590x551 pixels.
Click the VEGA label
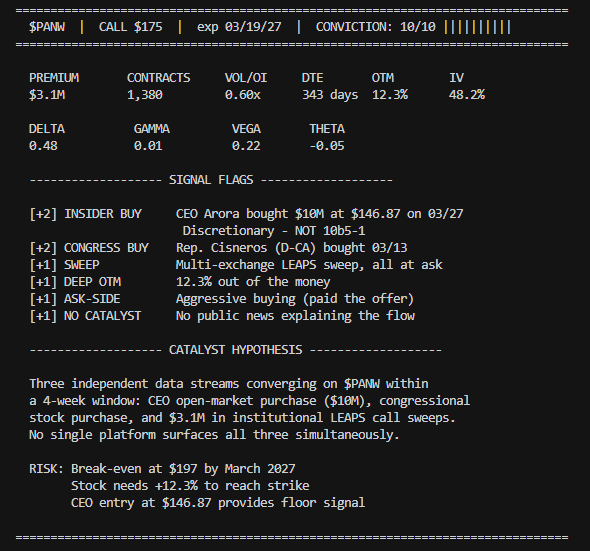pos(246,129)
